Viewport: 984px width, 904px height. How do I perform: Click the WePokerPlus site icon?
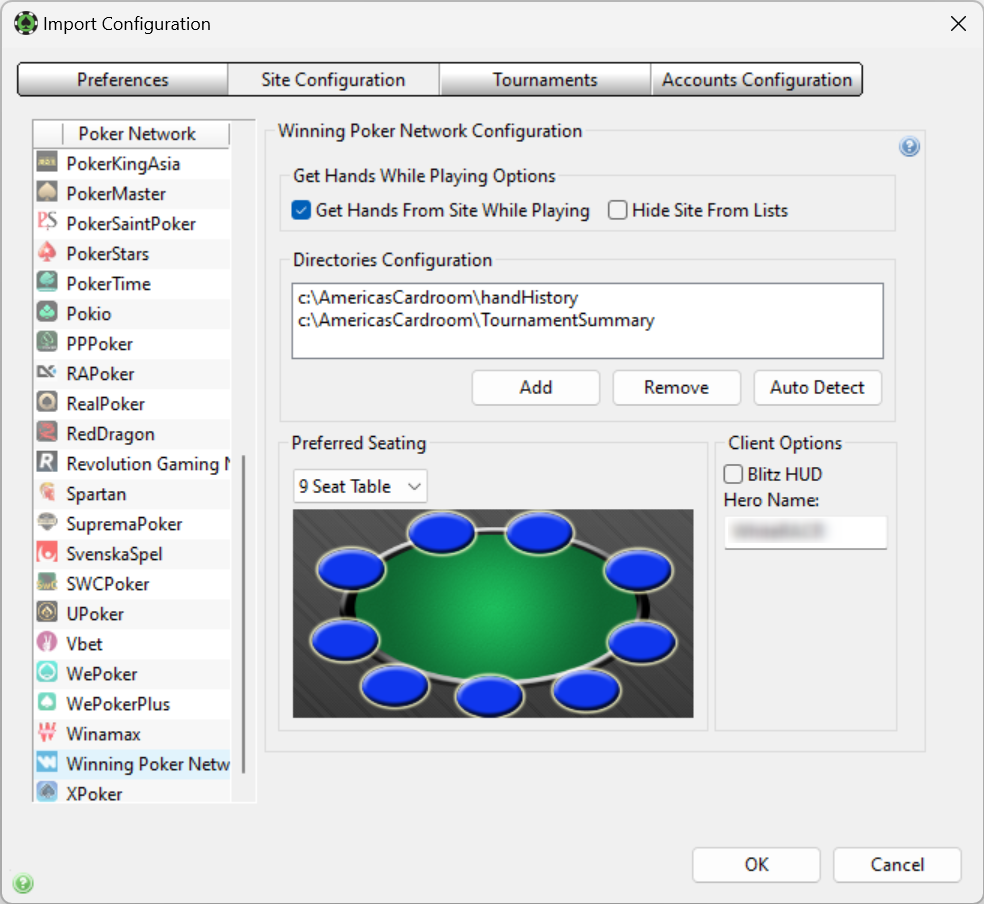(47, 702)
